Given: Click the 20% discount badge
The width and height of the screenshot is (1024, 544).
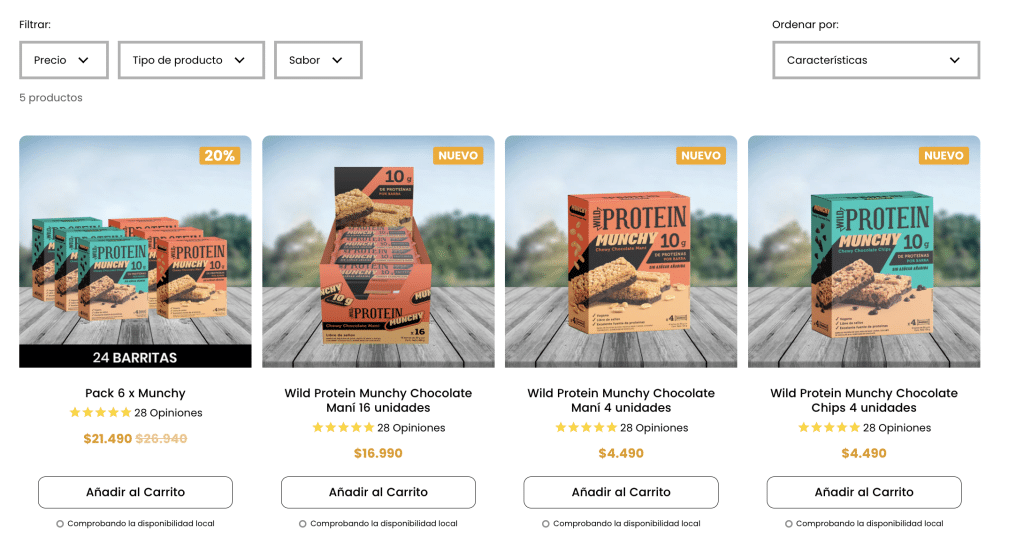Looking at the screenshot, I should coord(219,155).
